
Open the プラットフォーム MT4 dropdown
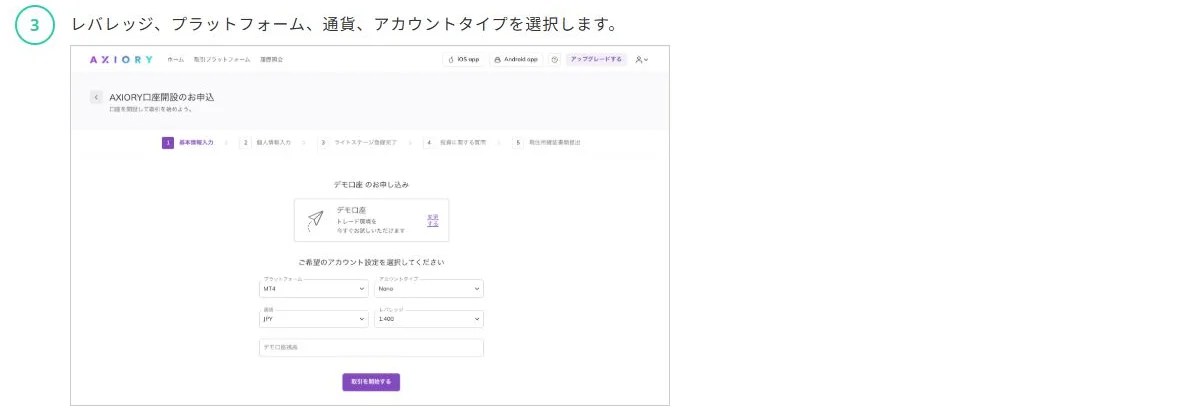(x=314, y=288)
